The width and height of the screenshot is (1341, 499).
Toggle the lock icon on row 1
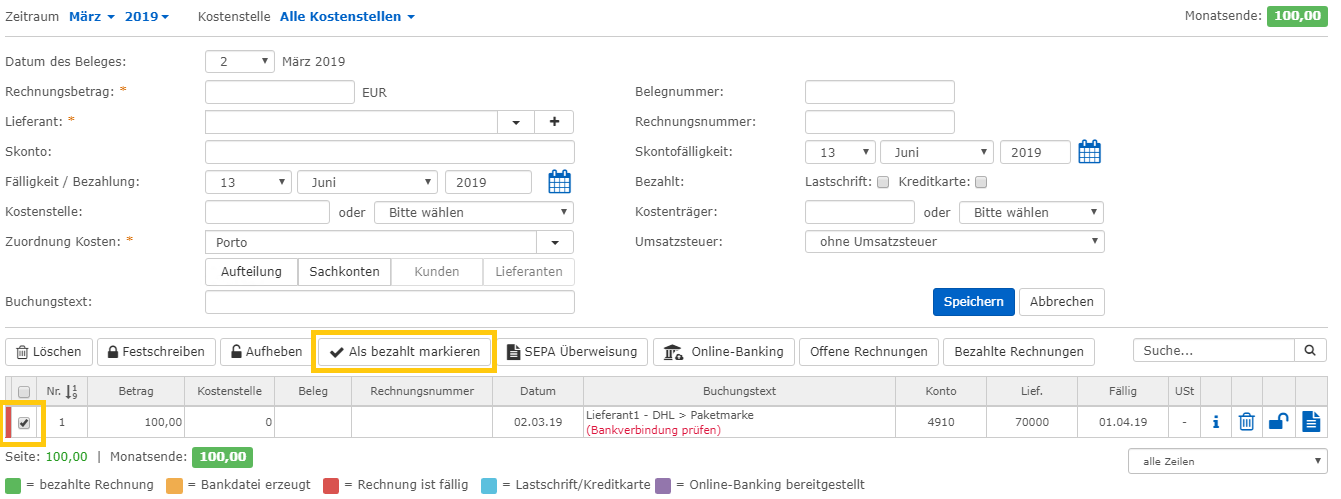click(1278, 422)
